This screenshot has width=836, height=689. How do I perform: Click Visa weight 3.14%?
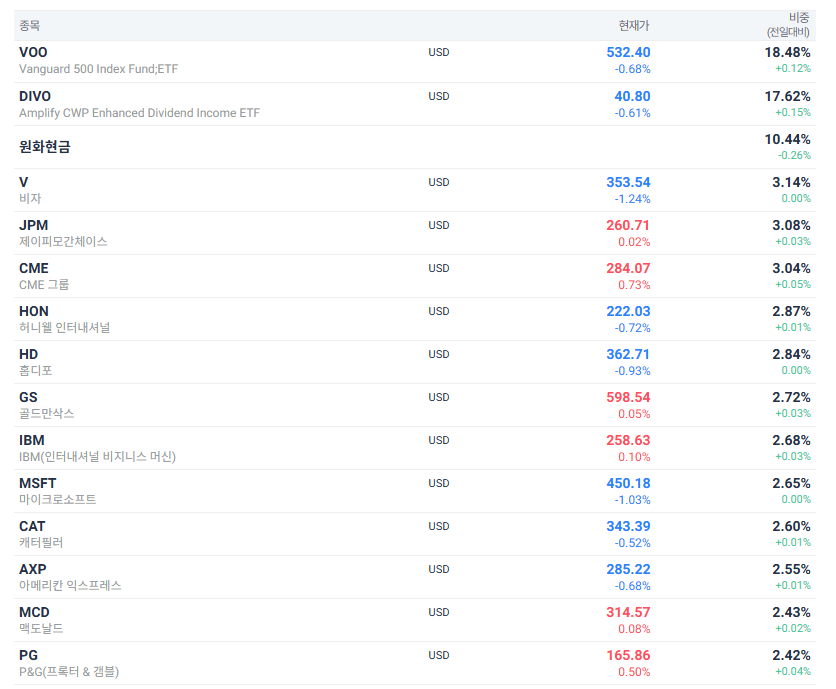(x=791, y=182)
